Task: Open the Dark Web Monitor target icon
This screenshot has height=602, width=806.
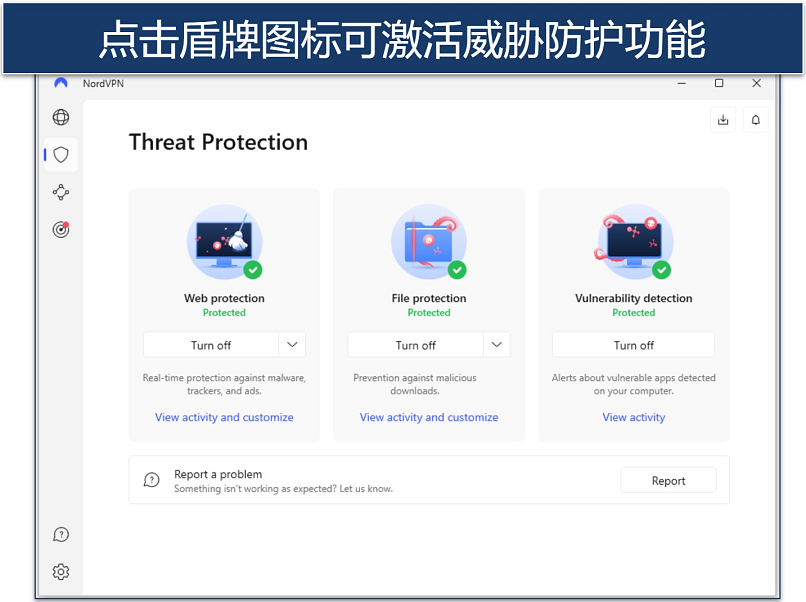Action: tap(61, 229)
